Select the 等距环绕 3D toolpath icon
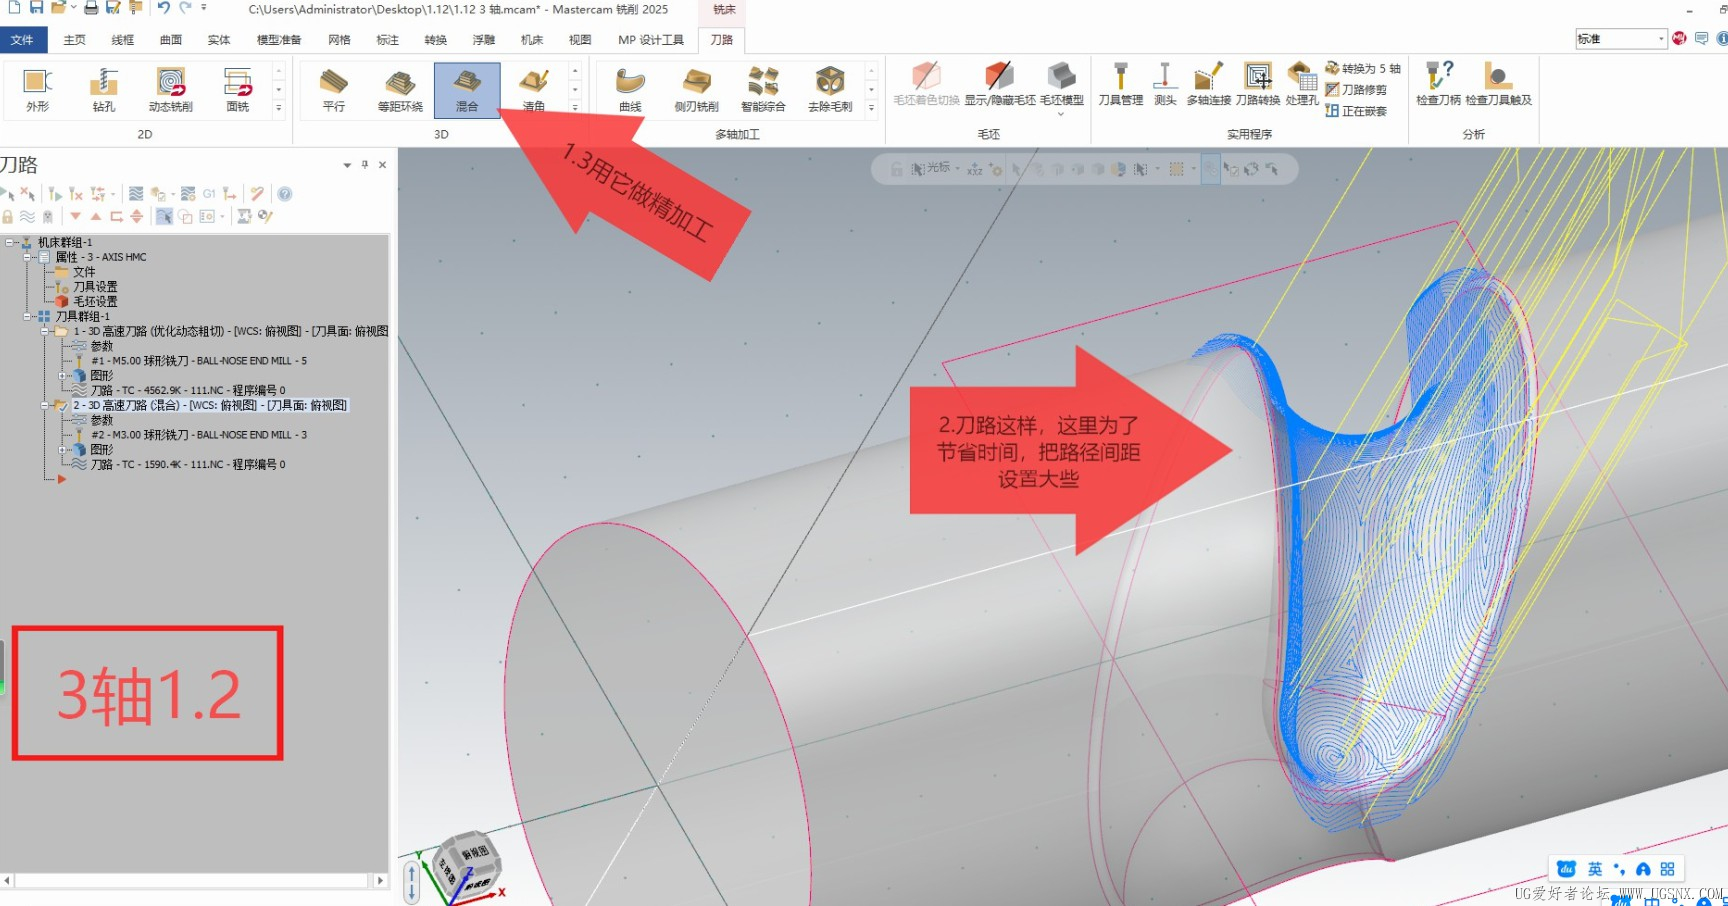 [x=400, y=90]
